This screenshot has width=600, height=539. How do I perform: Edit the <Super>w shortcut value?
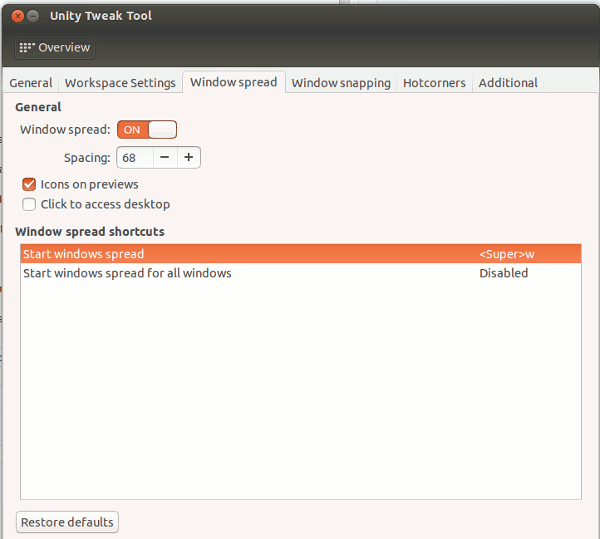click(507, 254)
